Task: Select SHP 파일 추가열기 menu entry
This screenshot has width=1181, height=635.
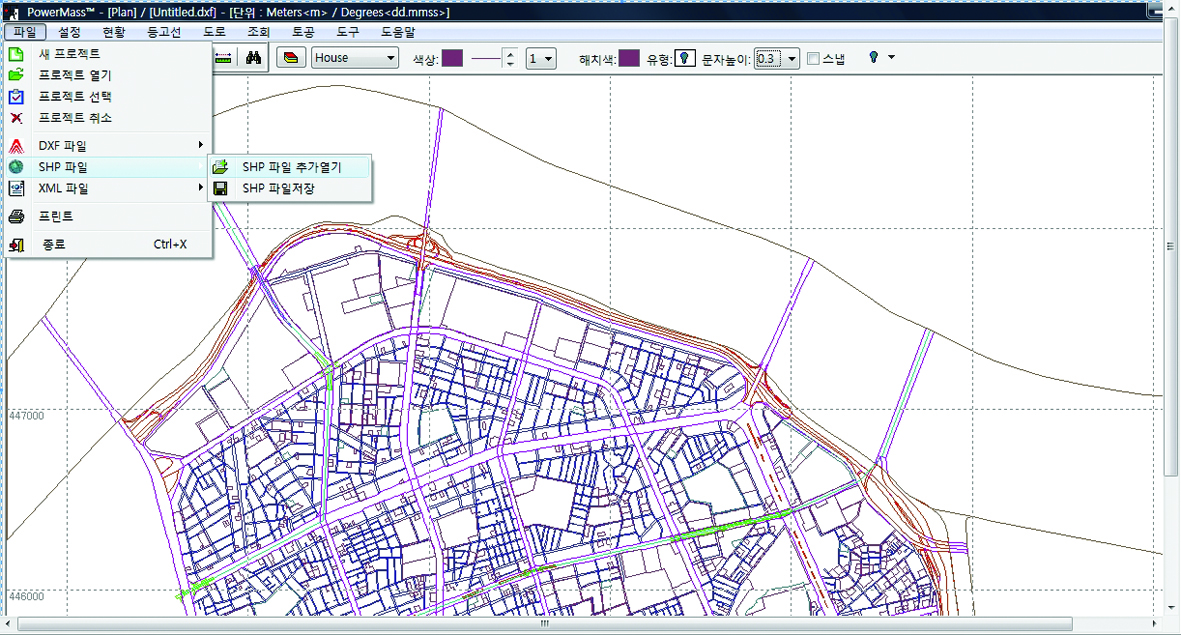Action: tap(292, 167)
